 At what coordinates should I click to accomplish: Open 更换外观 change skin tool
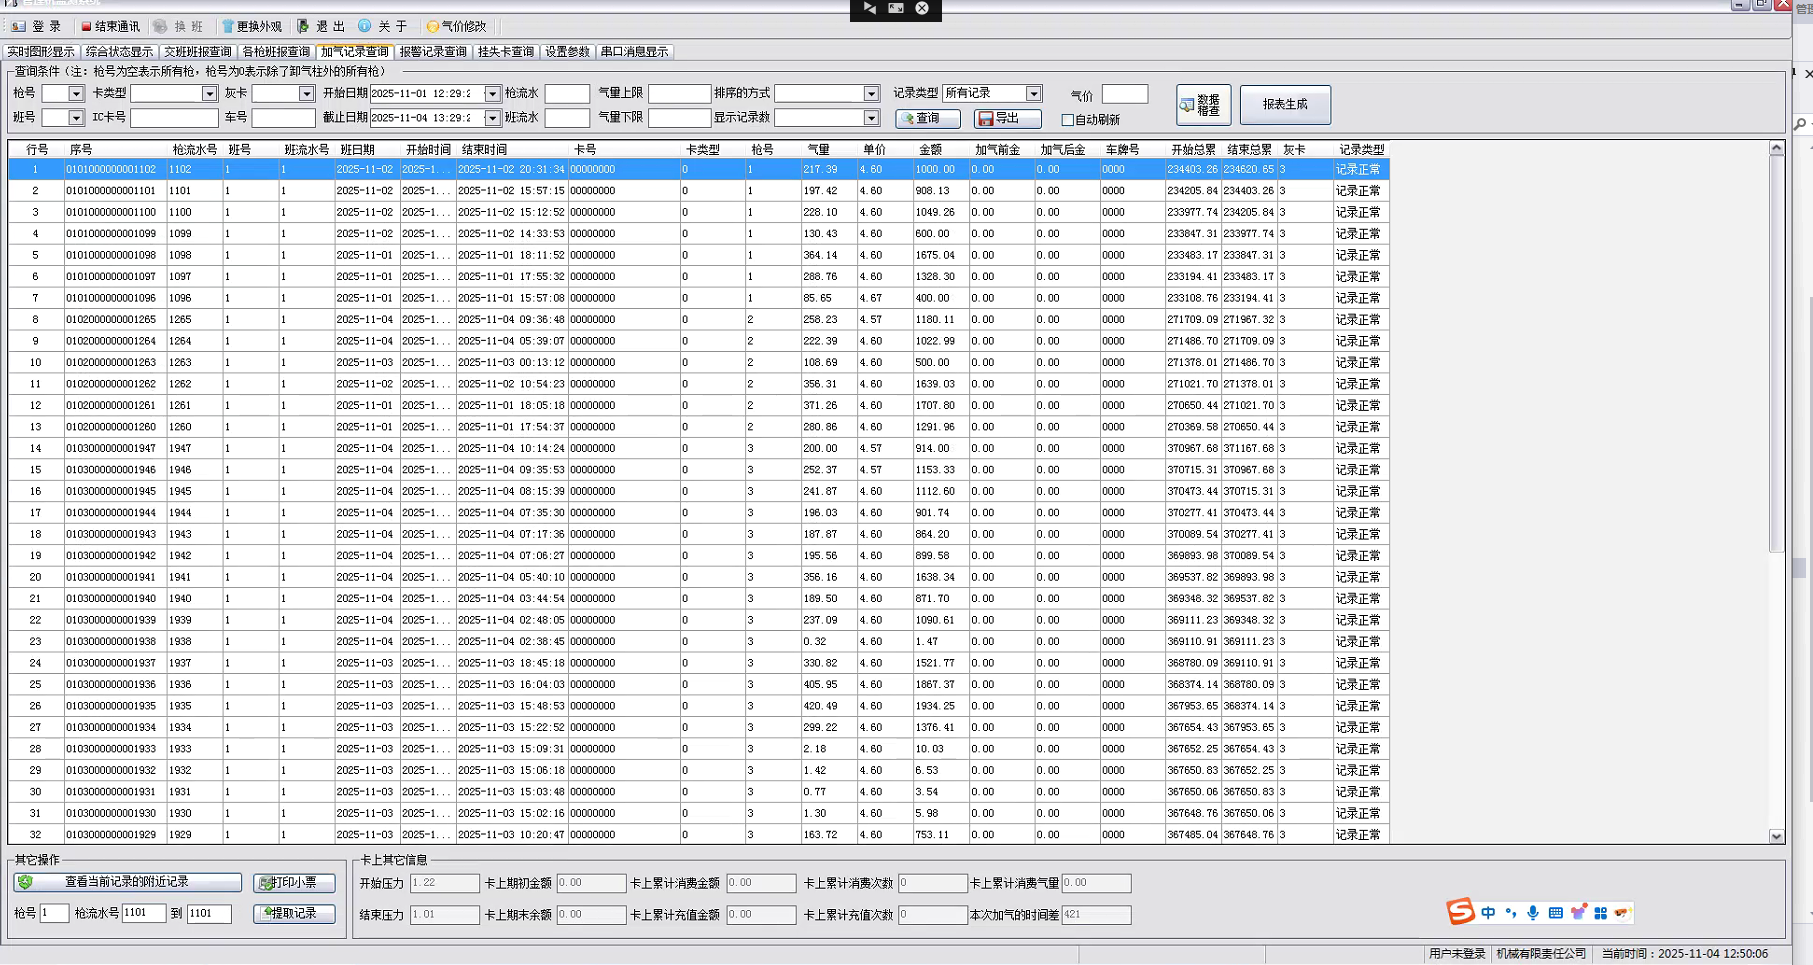tap(228, 26)
